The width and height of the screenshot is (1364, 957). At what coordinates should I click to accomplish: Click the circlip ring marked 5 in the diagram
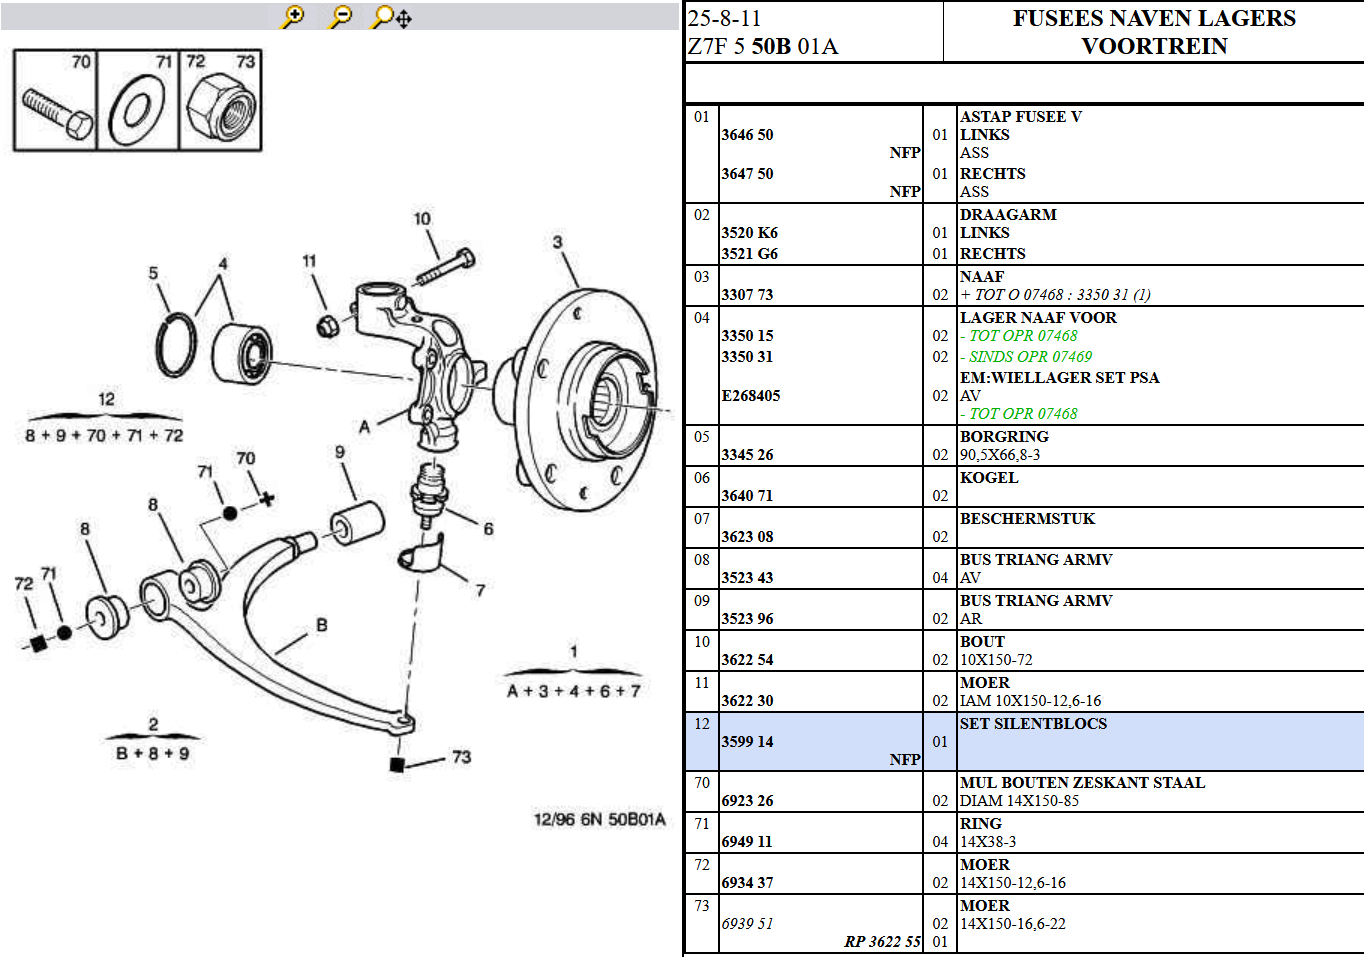[176, 346]
